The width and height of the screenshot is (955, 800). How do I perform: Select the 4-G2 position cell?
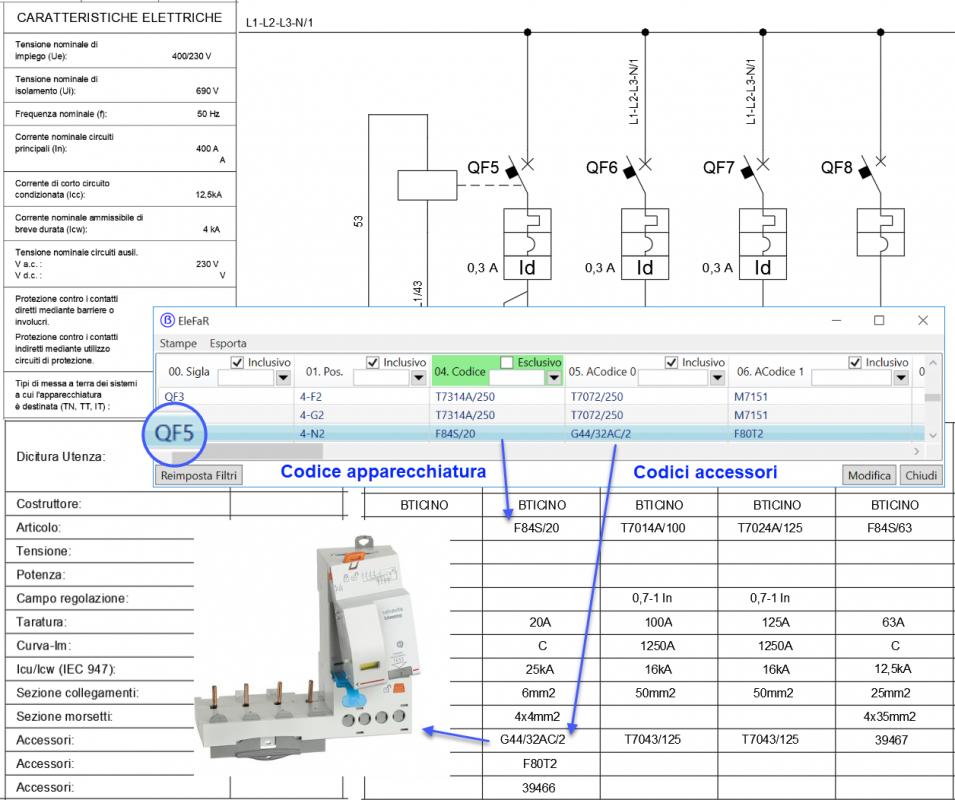coord(312,415)
